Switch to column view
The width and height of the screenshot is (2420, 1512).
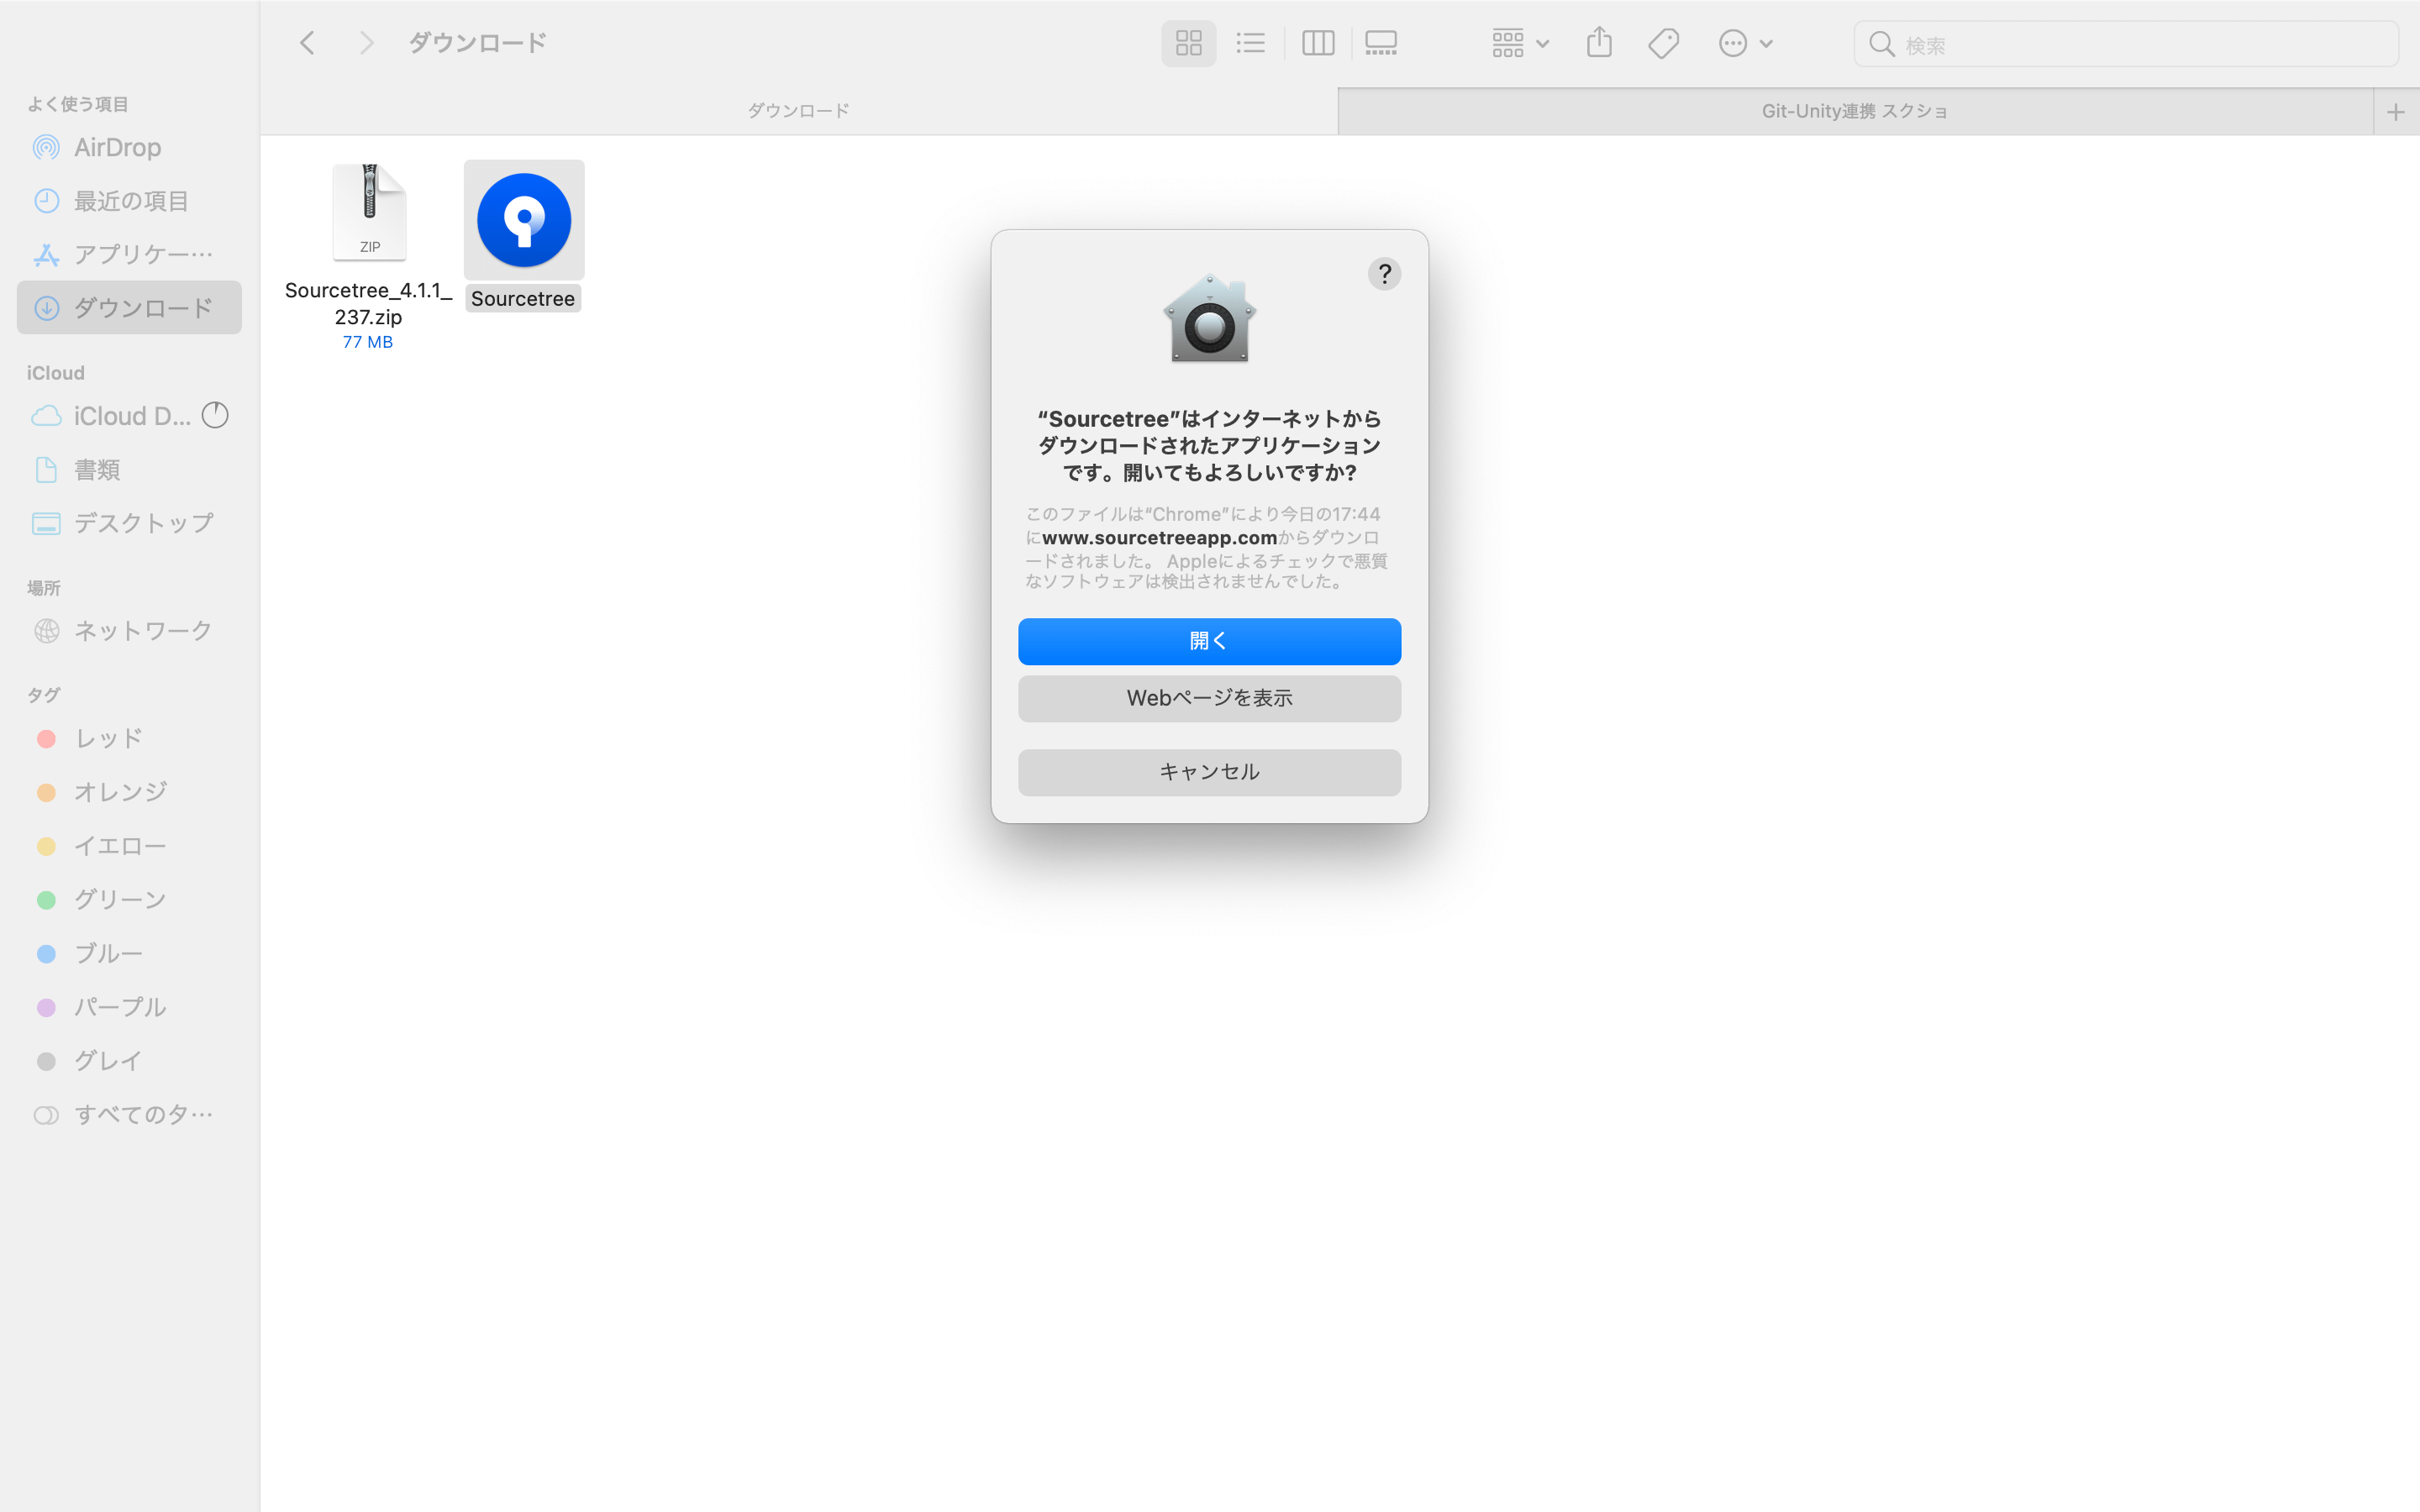click(1318, 43)
